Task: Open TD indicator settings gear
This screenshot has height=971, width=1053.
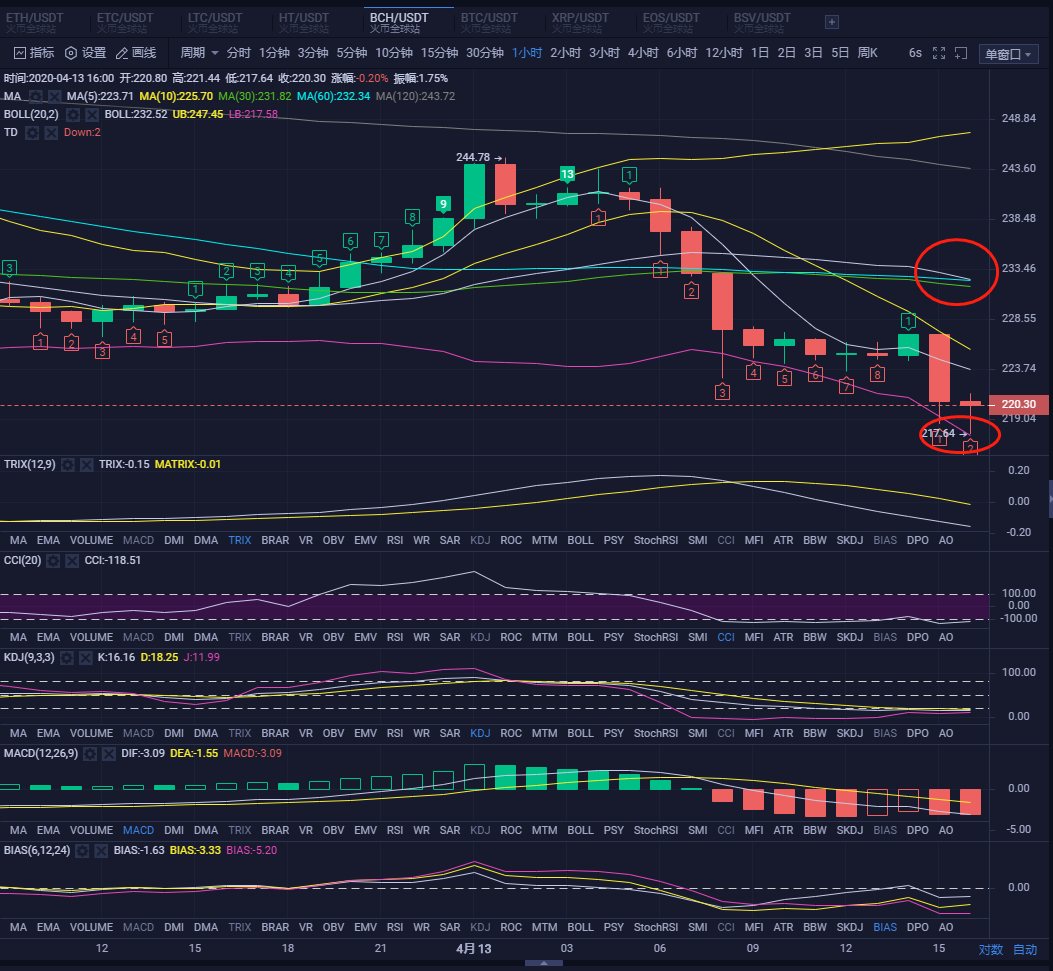Action: (32, 133)
